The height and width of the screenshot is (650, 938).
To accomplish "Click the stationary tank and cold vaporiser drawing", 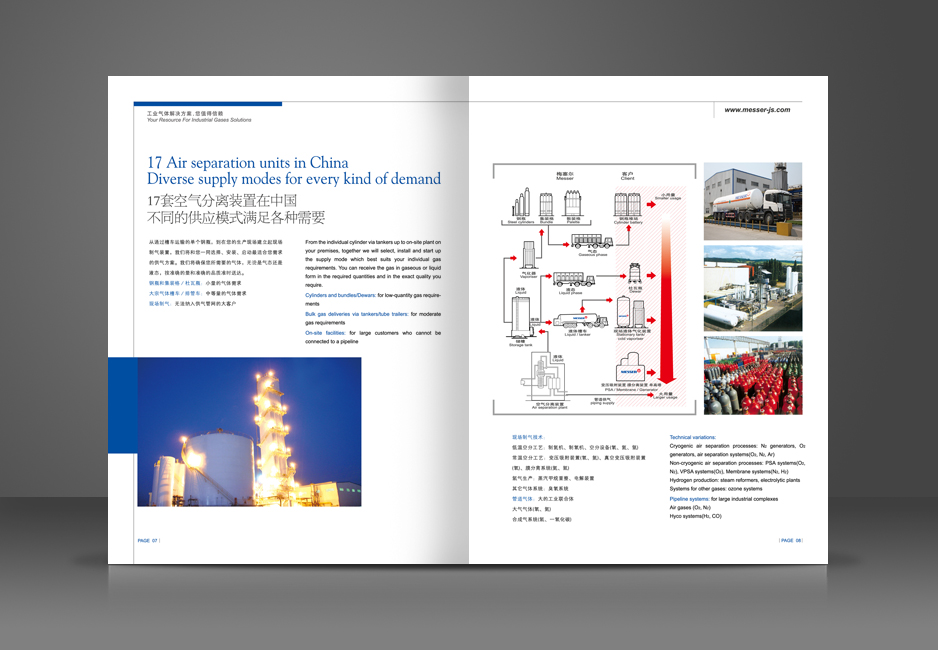I will point(630,313).
